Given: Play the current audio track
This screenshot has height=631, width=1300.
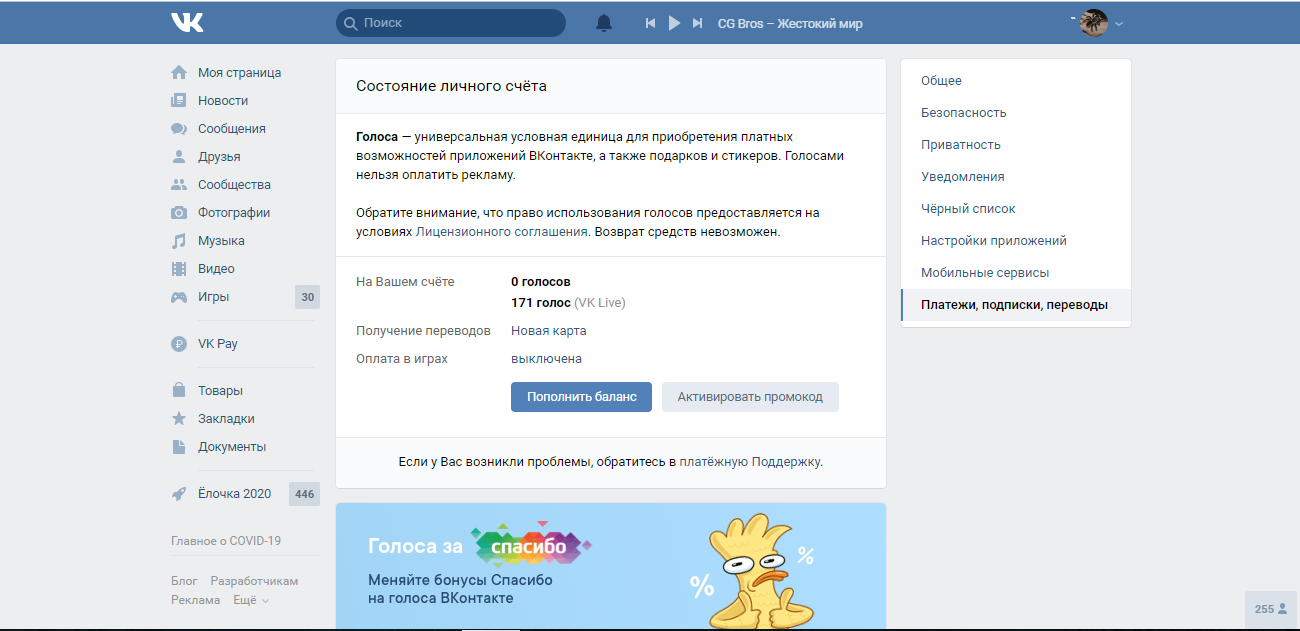Looking at the screenshot, I should [x=674, y=23].
